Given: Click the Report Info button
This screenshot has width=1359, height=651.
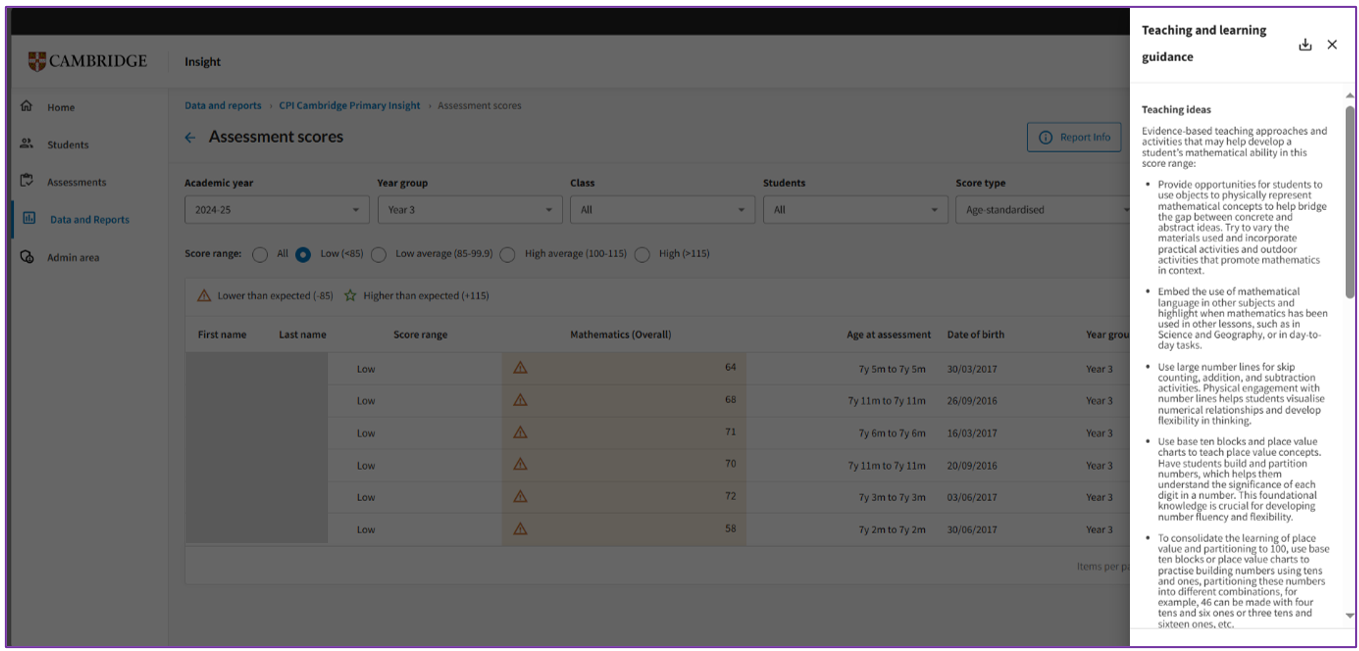Looking at the screenshot, I should [x=1074, y=137].
